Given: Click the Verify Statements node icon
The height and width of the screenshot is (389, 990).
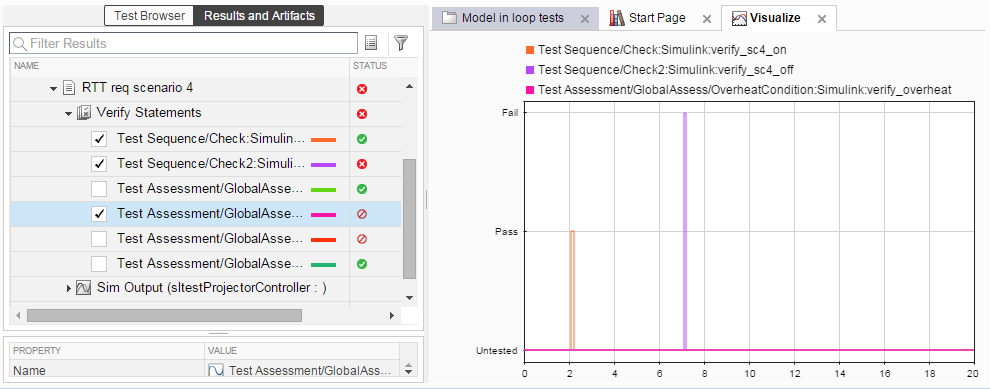Looking at the screenshot, I should [84, 113].
